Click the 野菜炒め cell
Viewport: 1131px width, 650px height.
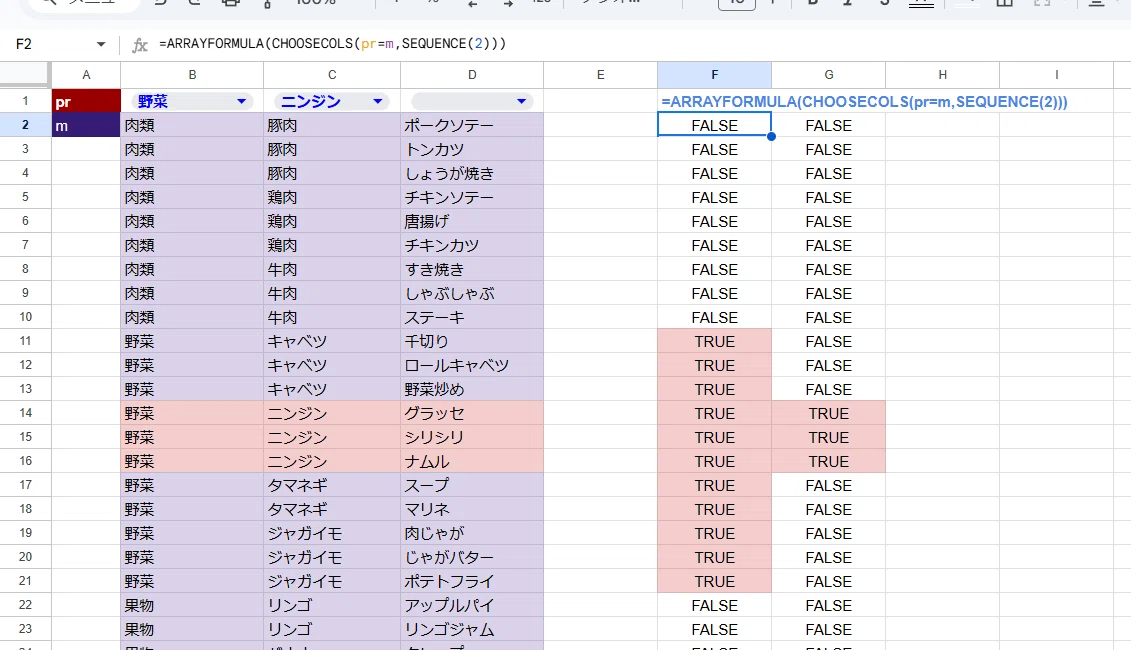pos(472,390)
